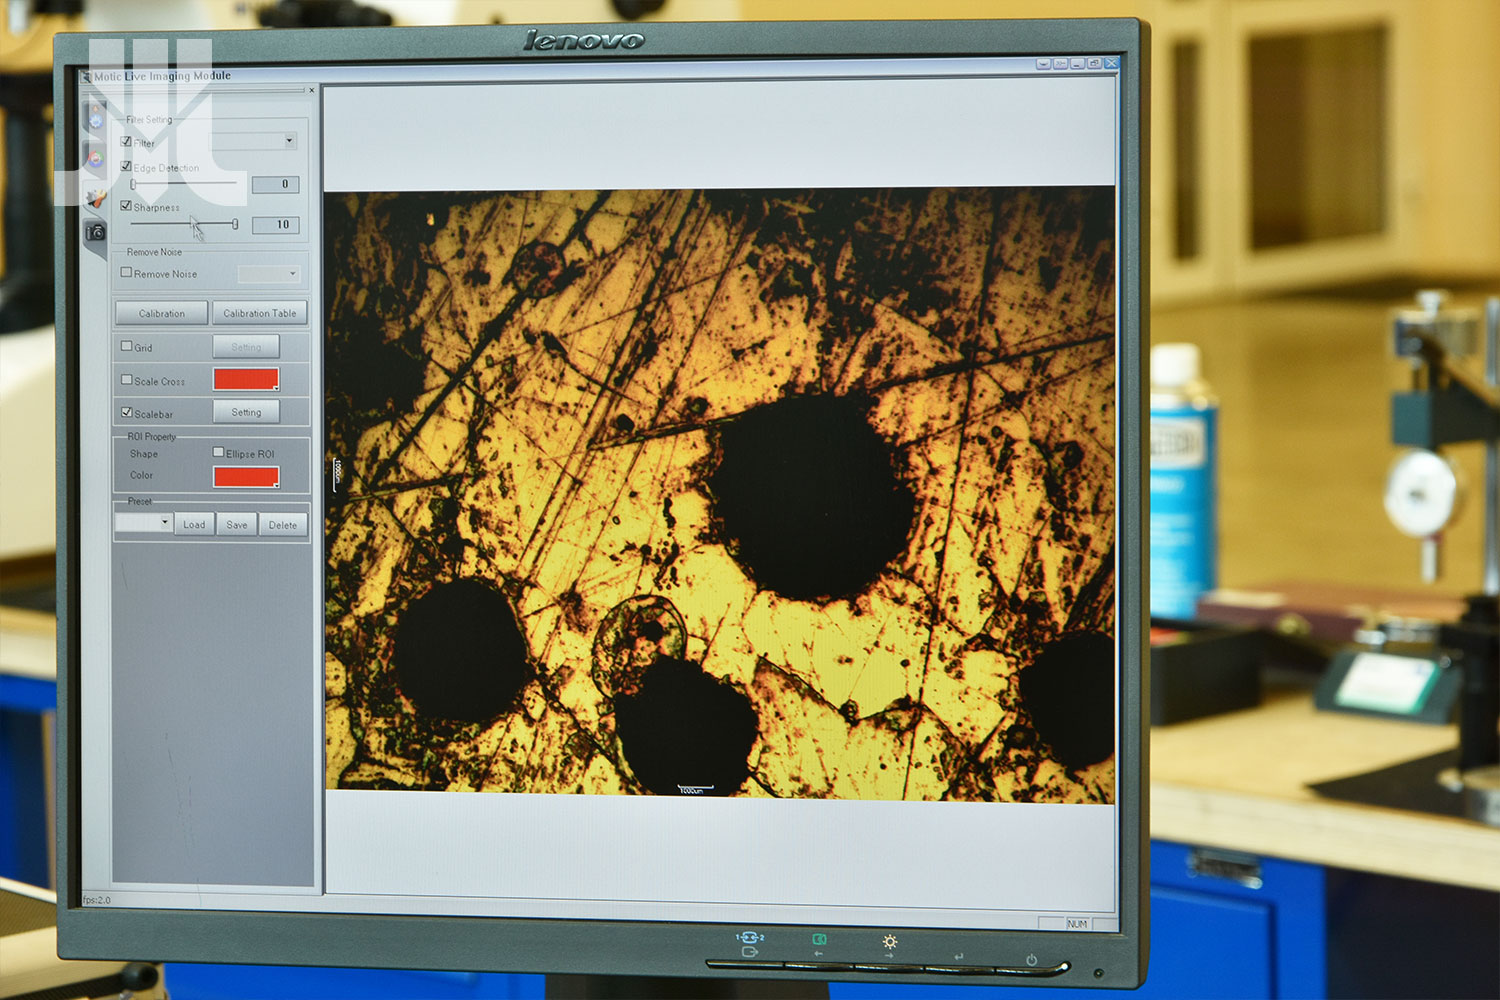This screenshot has width=1500, height=1000.
Task: Click the Setting button beside Grid
Action: [x=246, y=347]
